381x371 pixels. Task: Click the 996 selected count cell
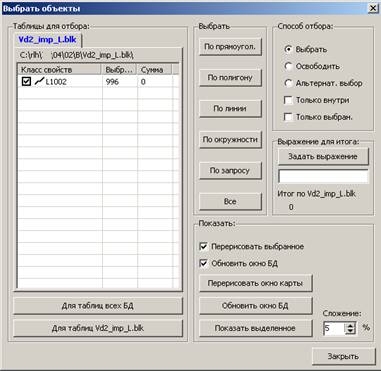112,82
